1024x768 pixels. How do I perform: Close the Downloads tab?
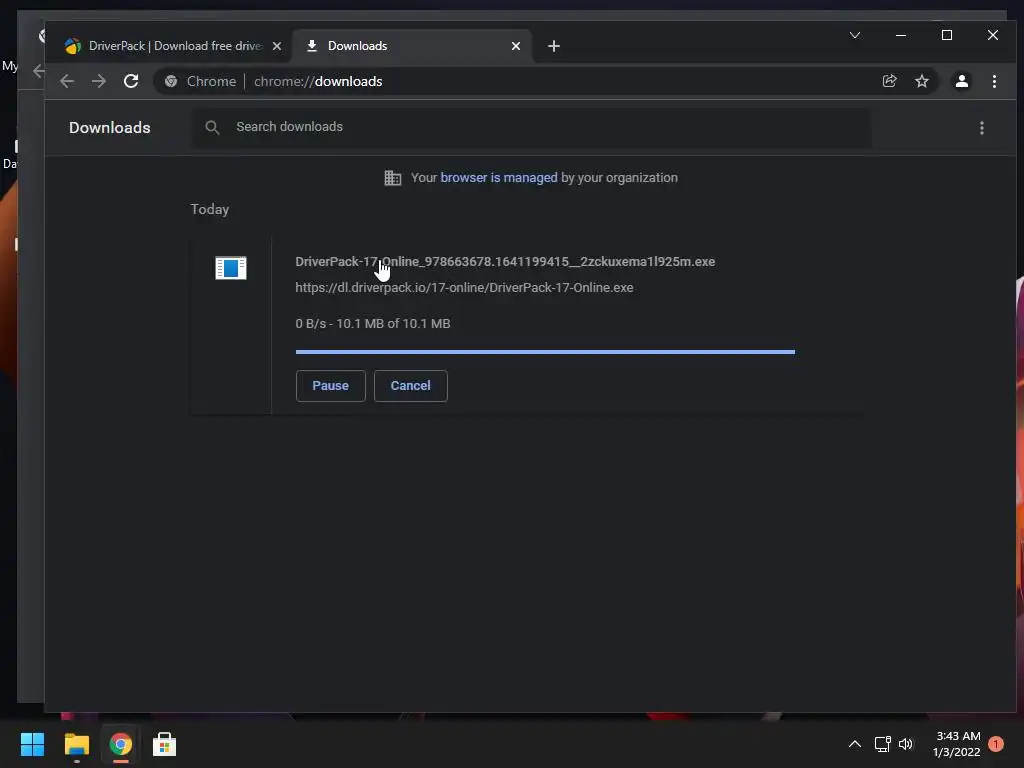coord(516,46)
